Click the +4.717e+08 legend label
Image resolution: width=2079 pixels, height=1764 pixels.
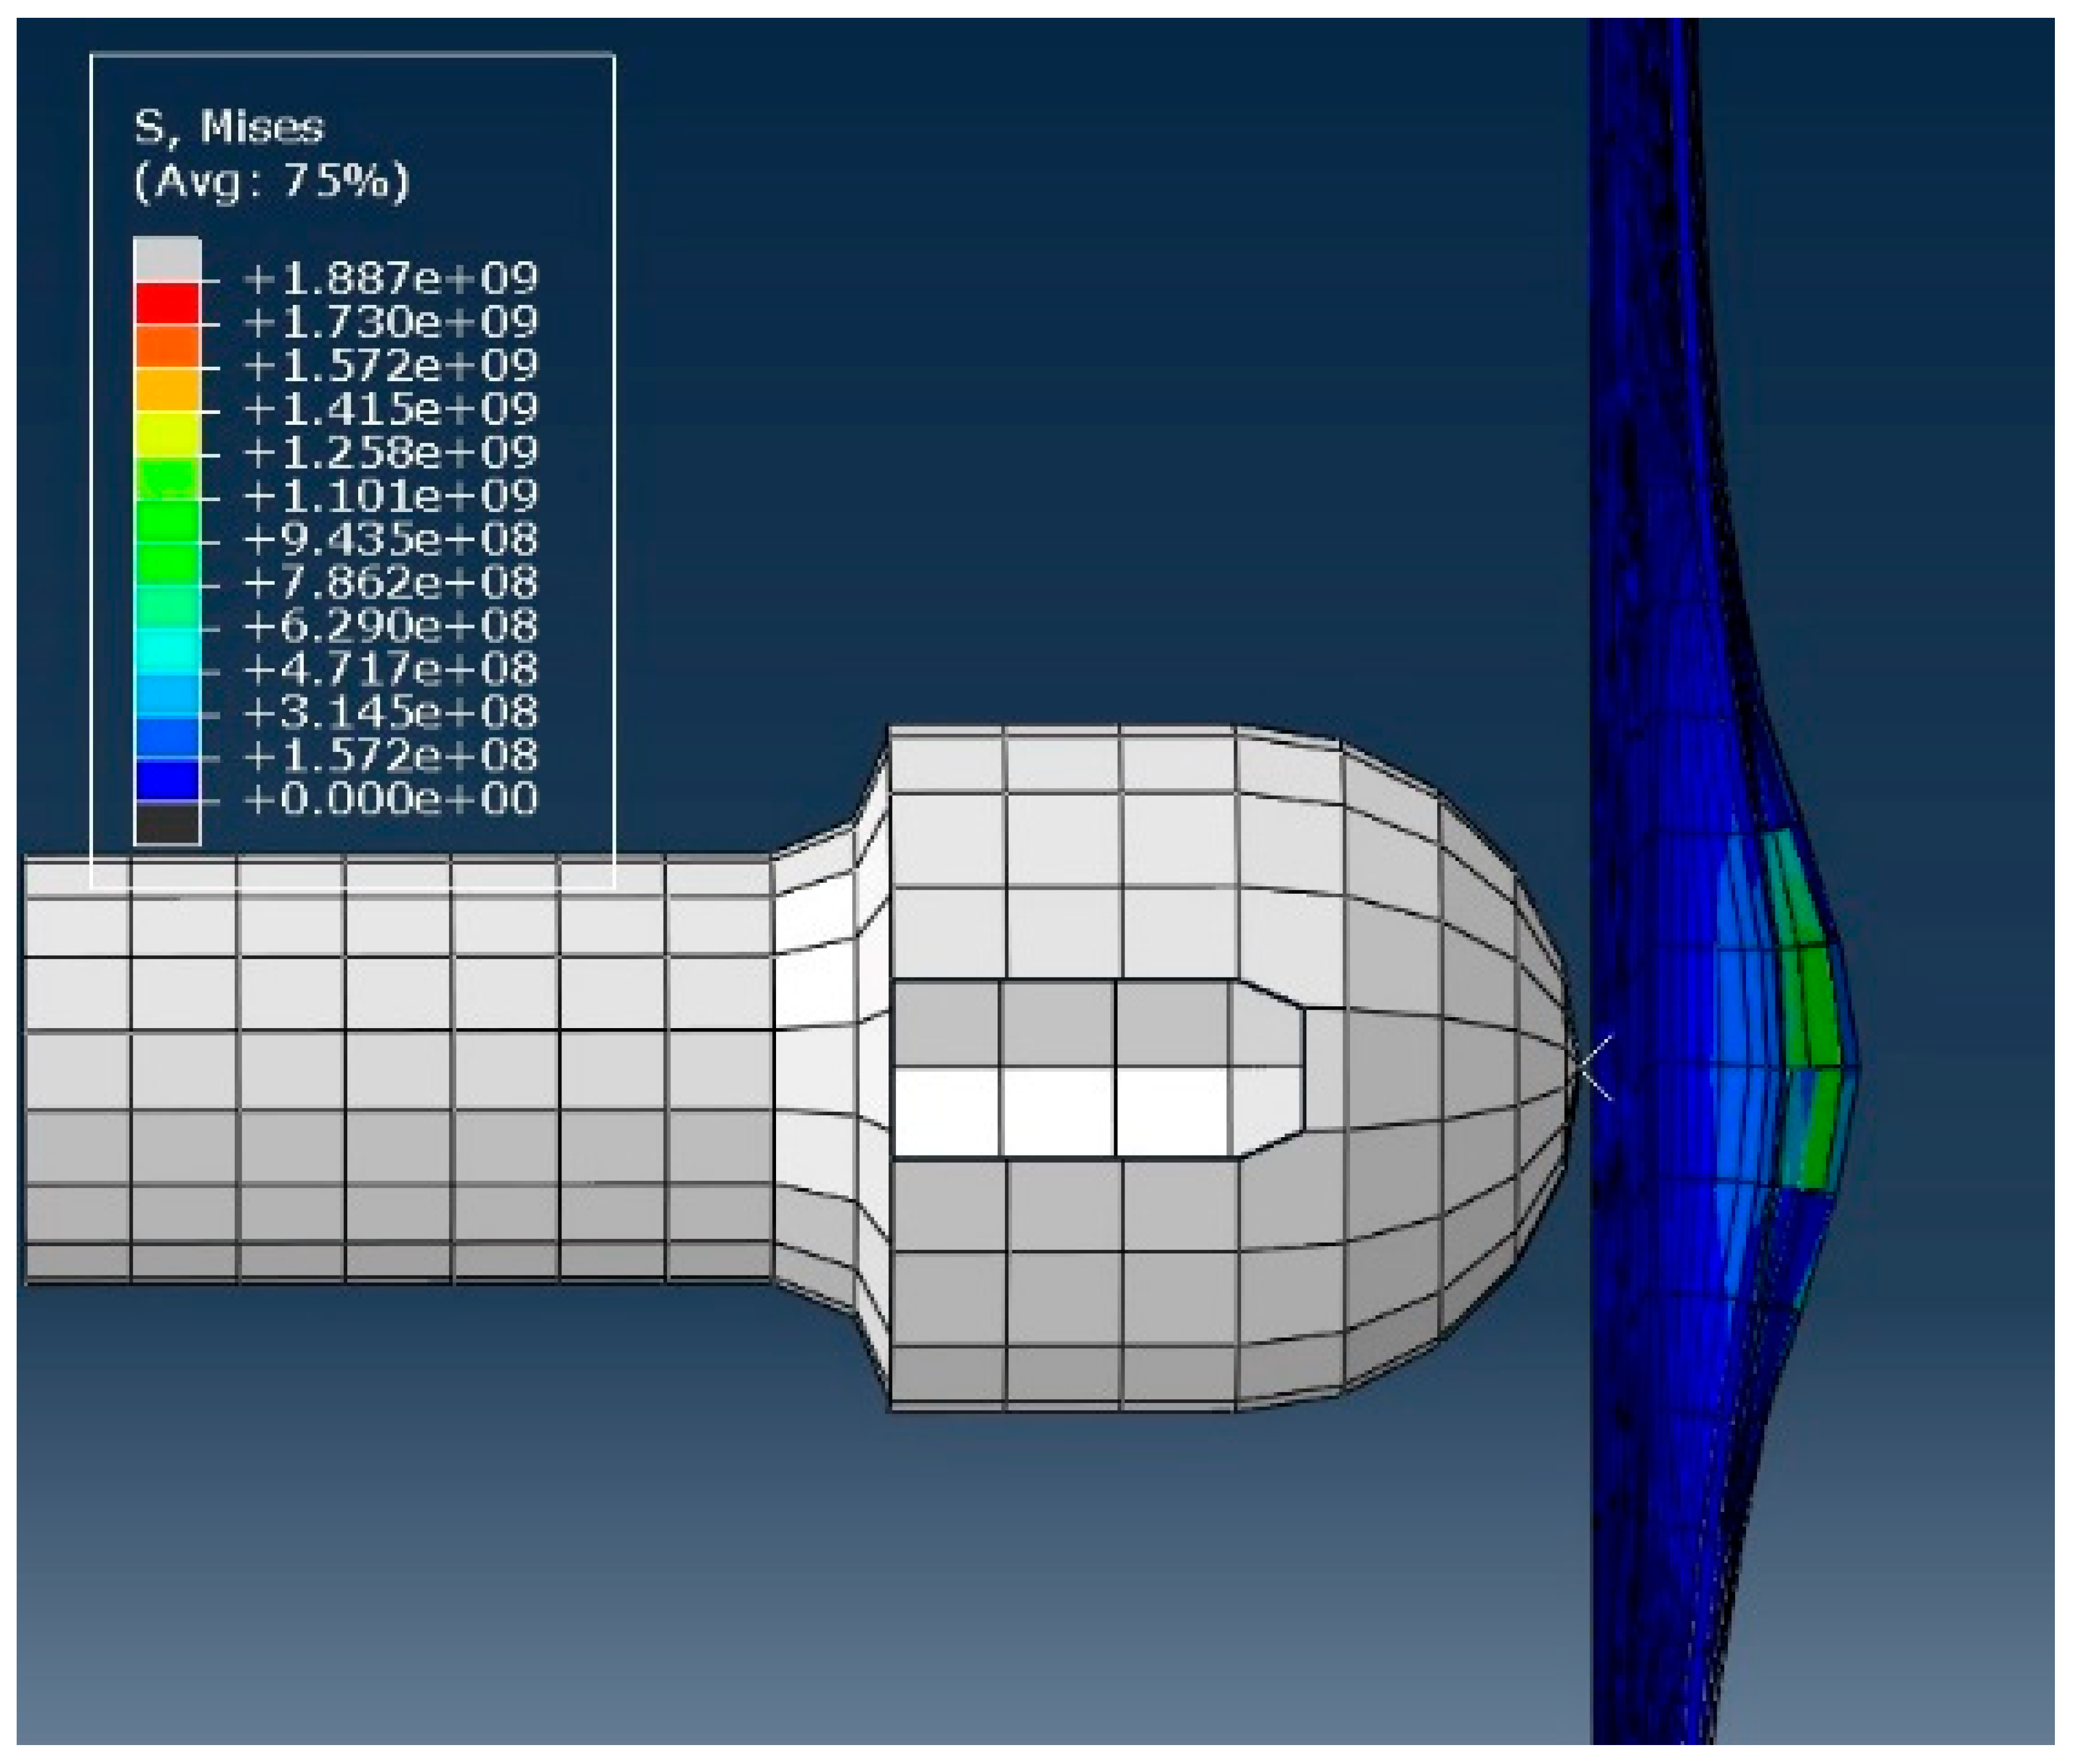coord(390,668)
